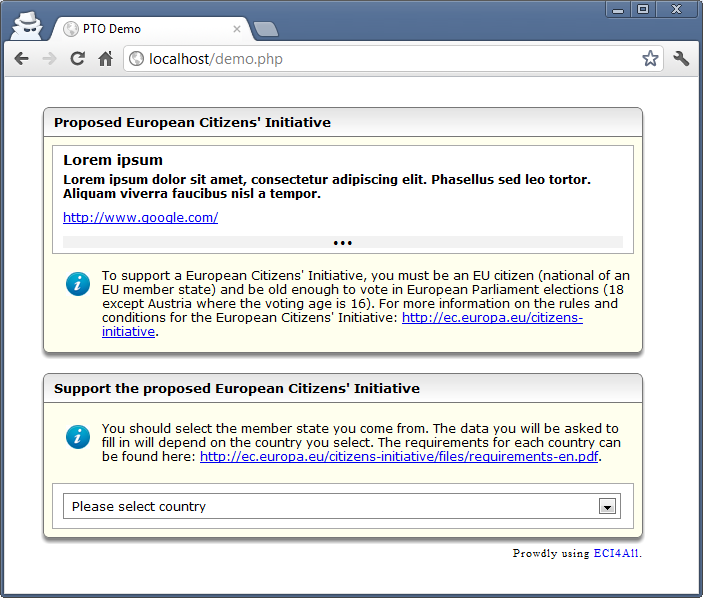Open the wrench settings menu
703x598 pixels.
pyautogui.click(x=682, y=59)
